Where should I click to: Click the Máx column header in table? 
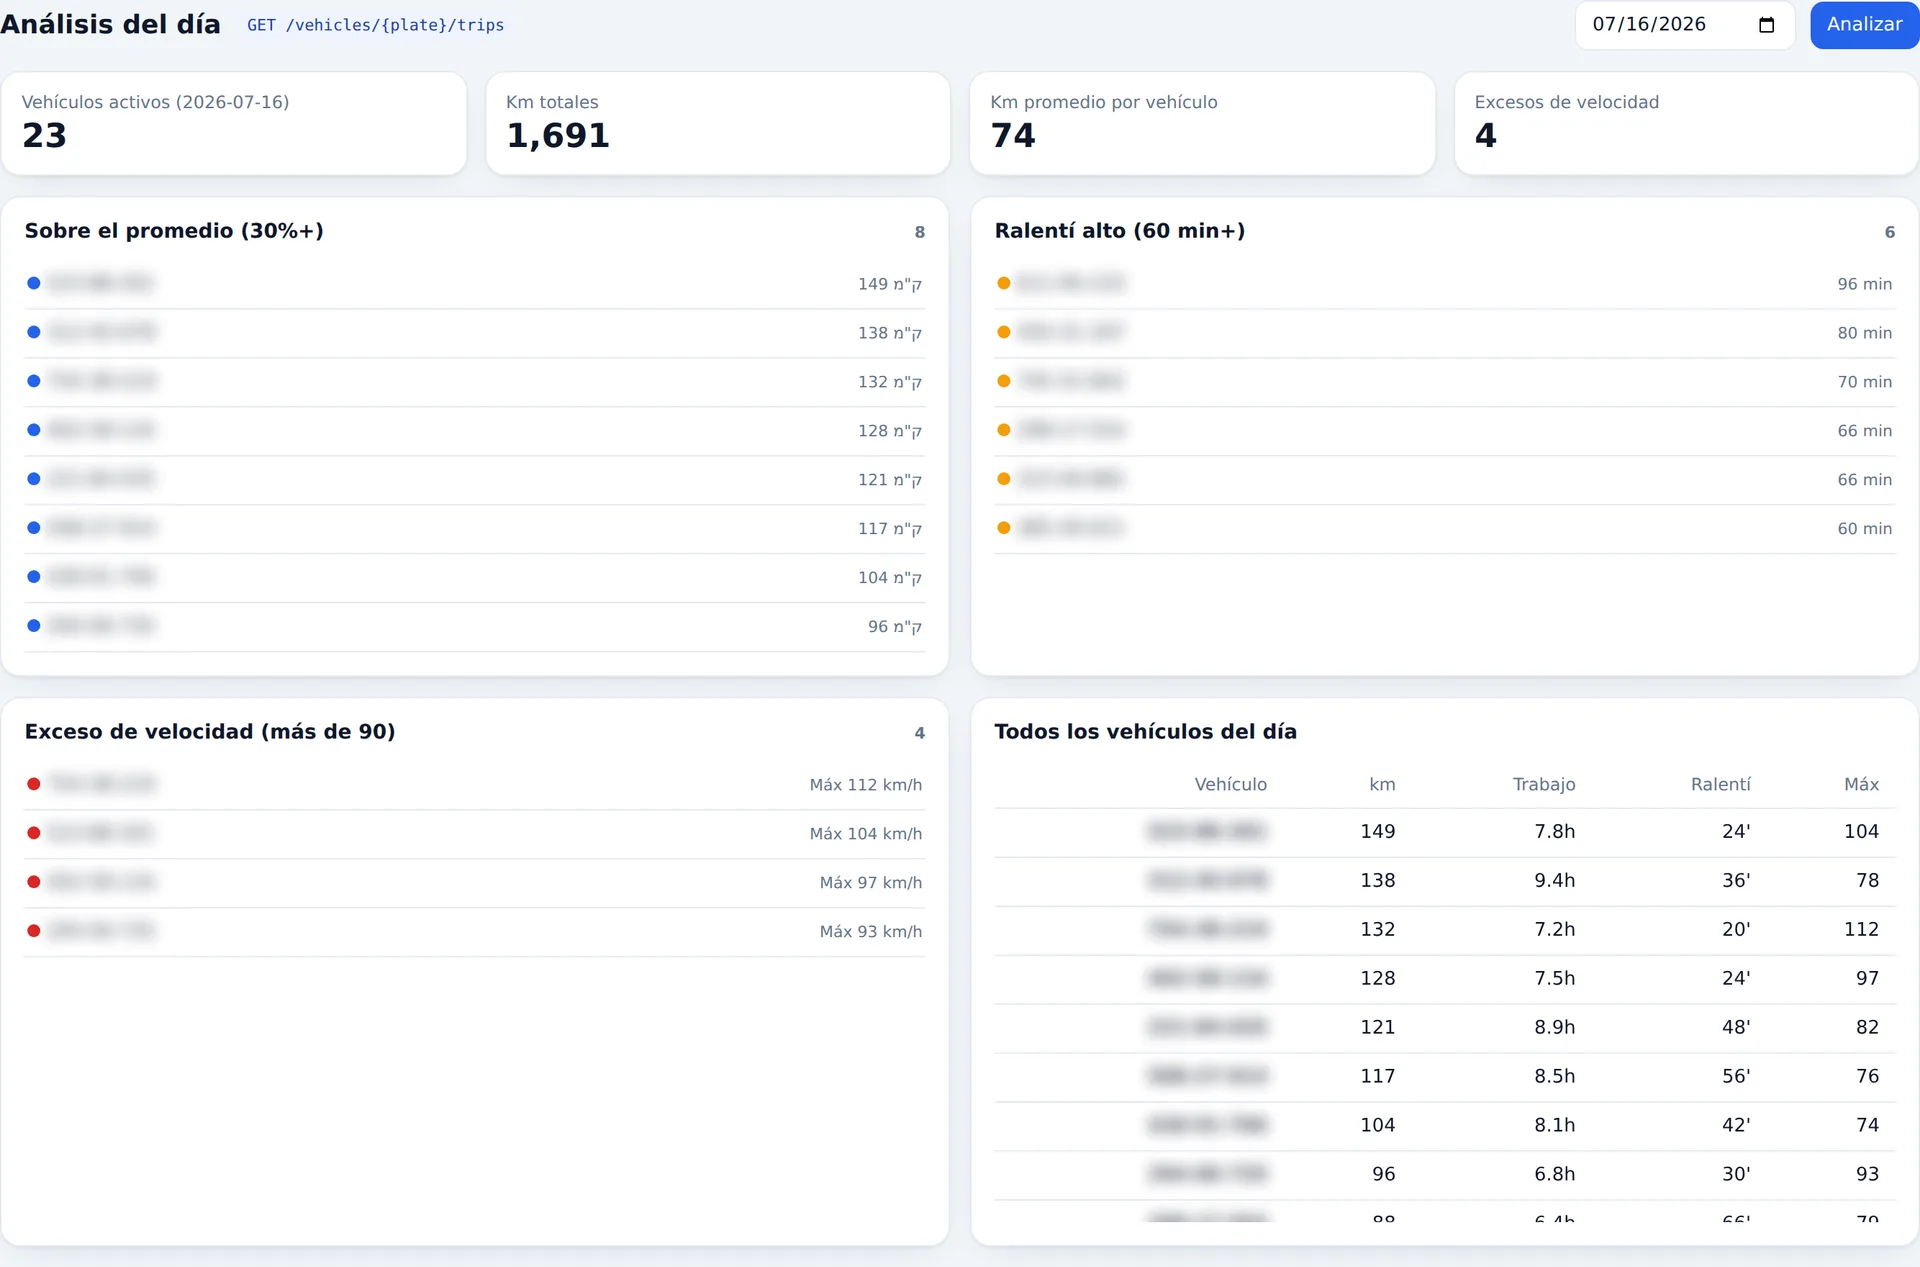1861,784
